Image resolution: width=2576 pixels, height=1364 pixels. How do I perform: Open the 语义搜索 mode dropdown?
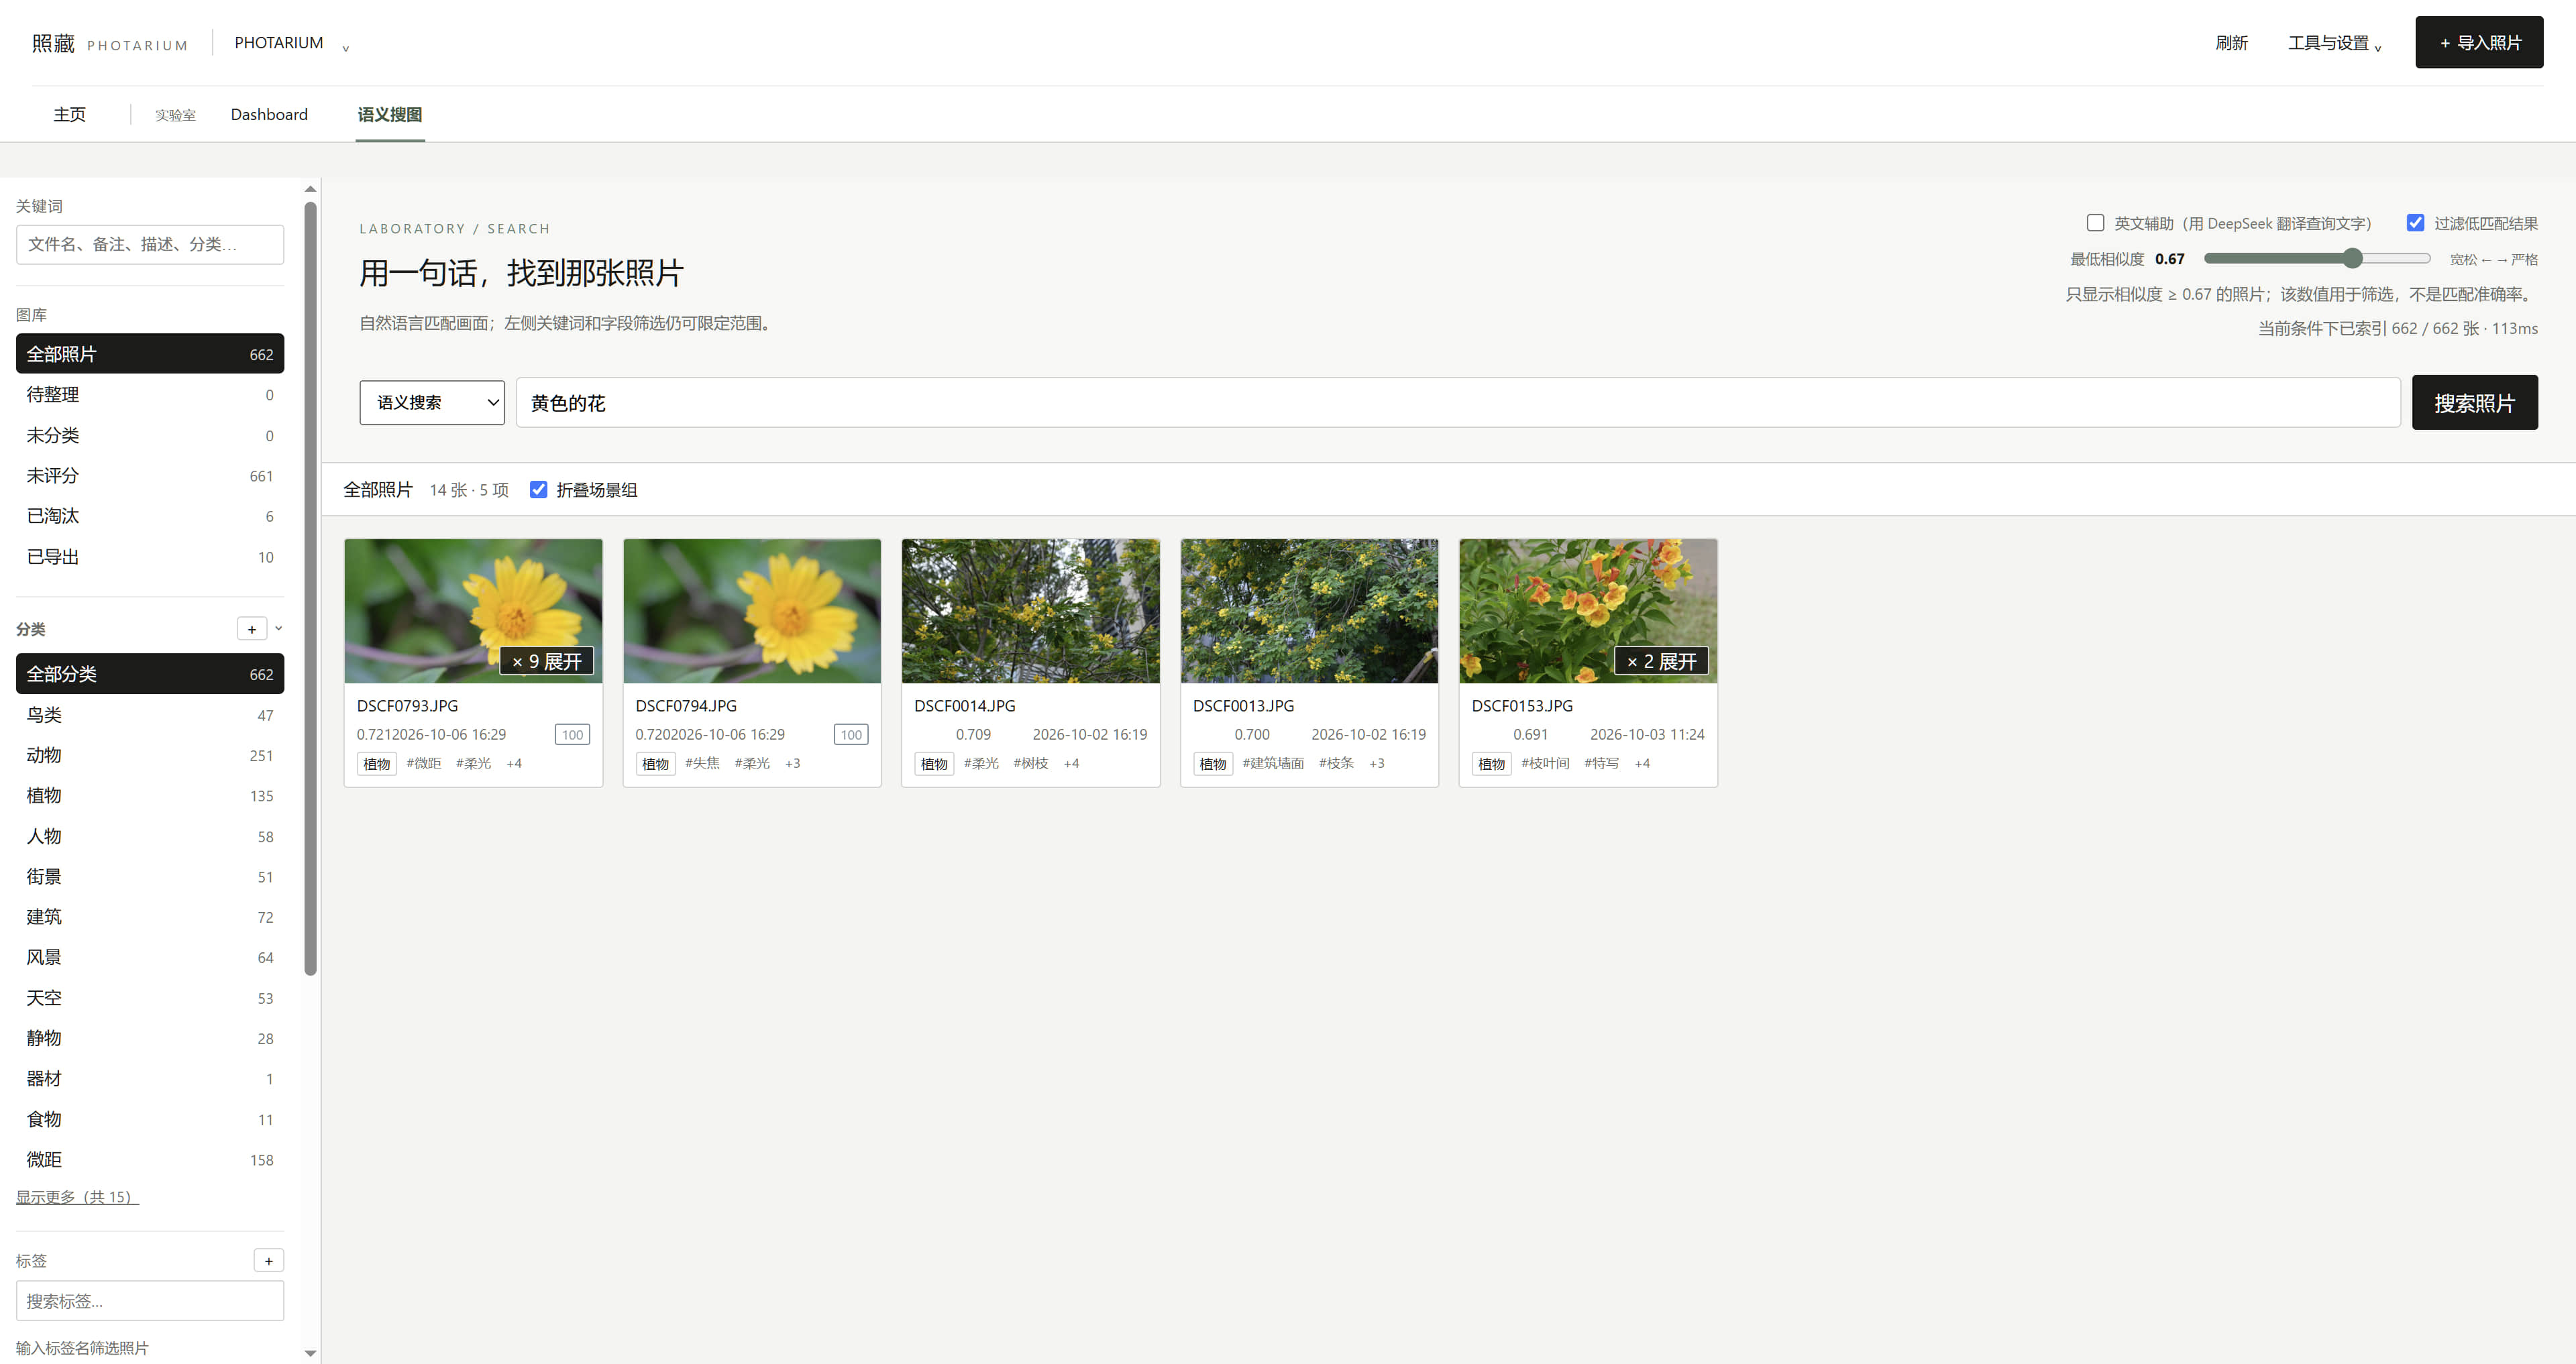[x=432, y=402]
